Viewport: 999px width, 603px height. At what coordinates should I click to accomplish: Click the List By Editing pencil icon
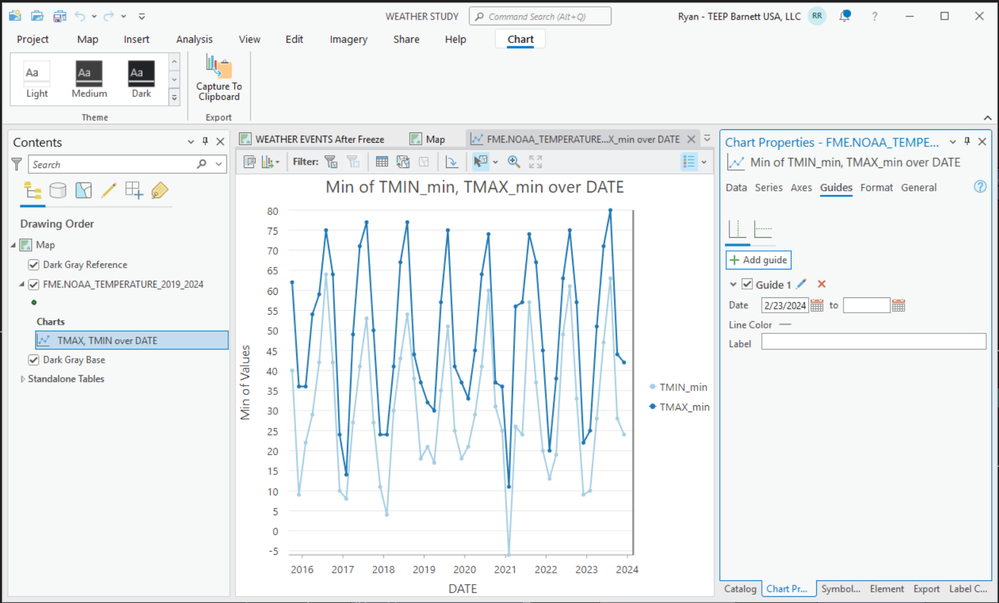tap(109, 191)
